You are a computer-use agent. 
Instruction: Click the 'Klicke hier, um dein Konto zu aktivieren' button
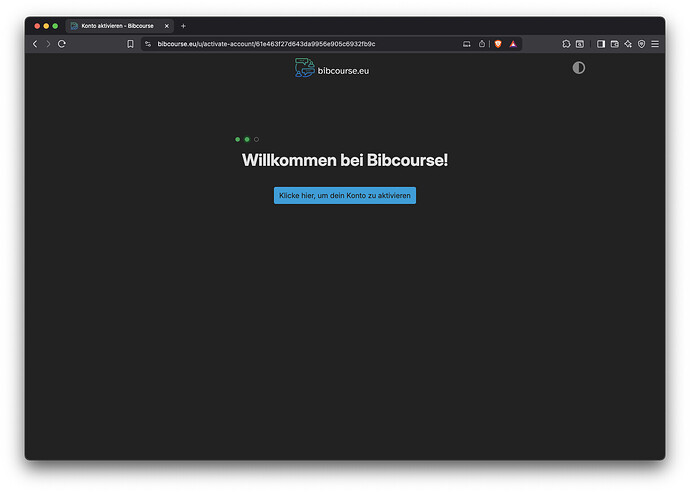(345, 195)
